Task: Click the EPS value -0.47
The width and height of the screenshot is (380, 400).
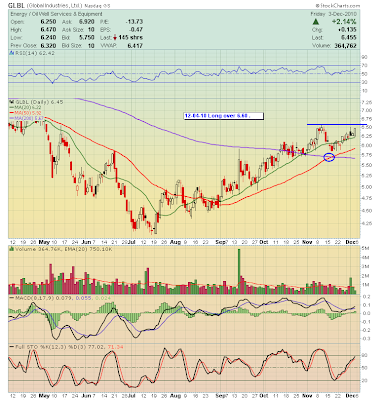Action: coord(136,30)
